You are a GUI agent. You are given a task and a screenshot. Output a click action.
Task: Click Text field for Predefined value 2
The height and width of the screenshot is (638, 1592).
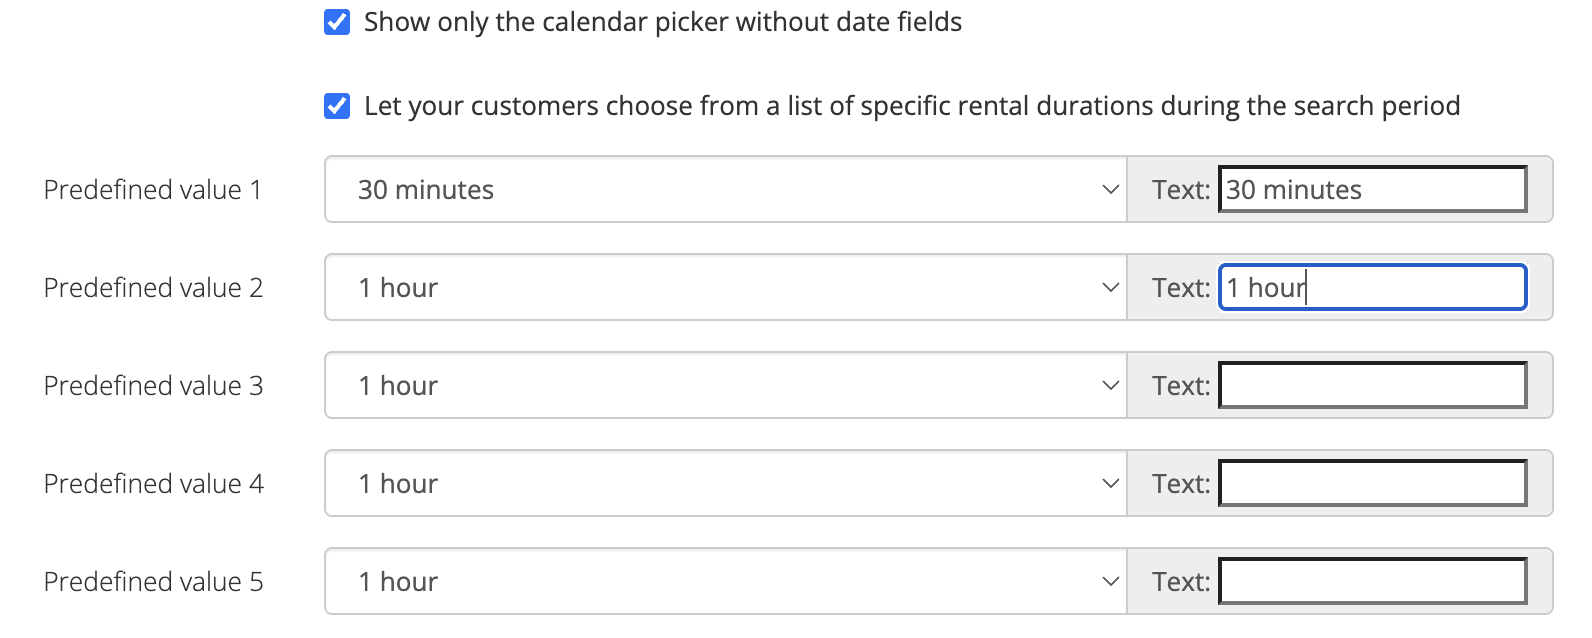(1372, 287)
